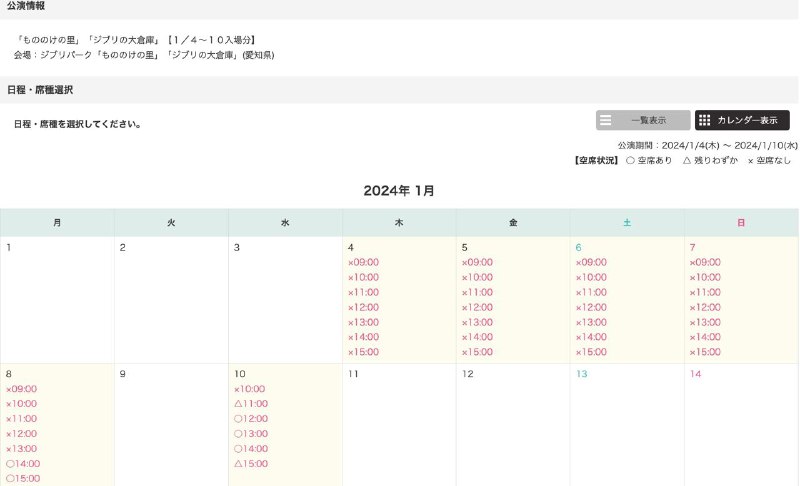Click the list icon in 一覧表示 button
Image resolution: width=800 pixels, height=486 pixels.
[606, 120]
